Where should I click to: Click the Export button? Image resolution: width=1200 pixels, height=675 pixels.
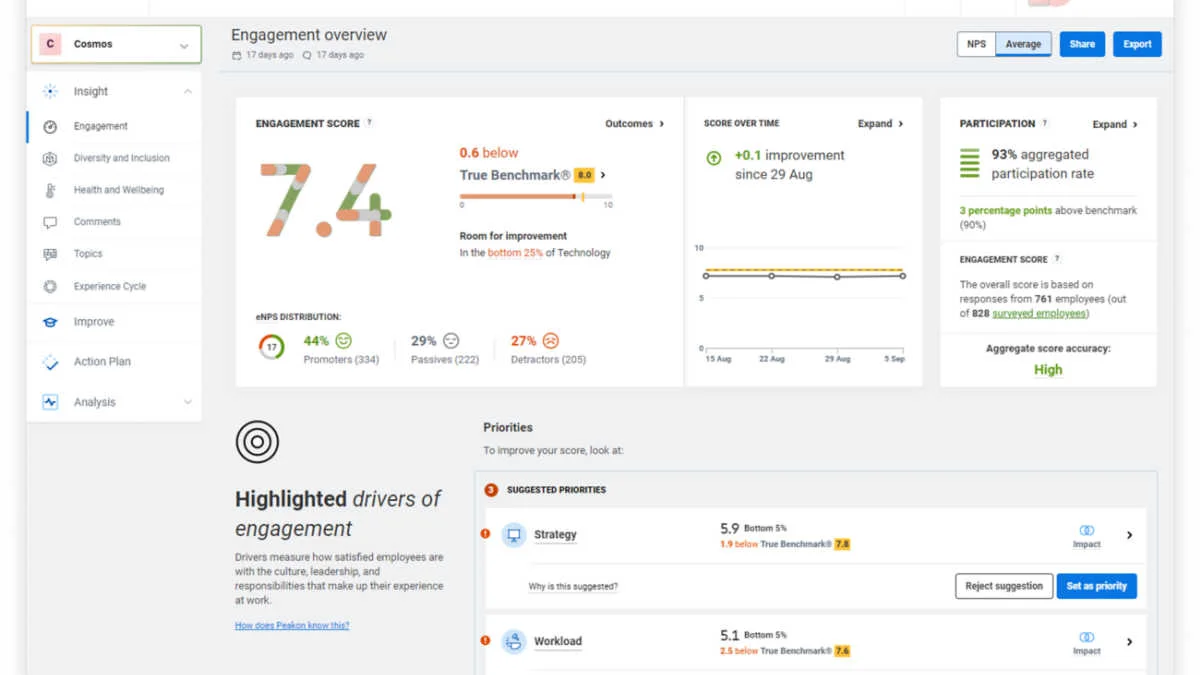coord(1137,44)
